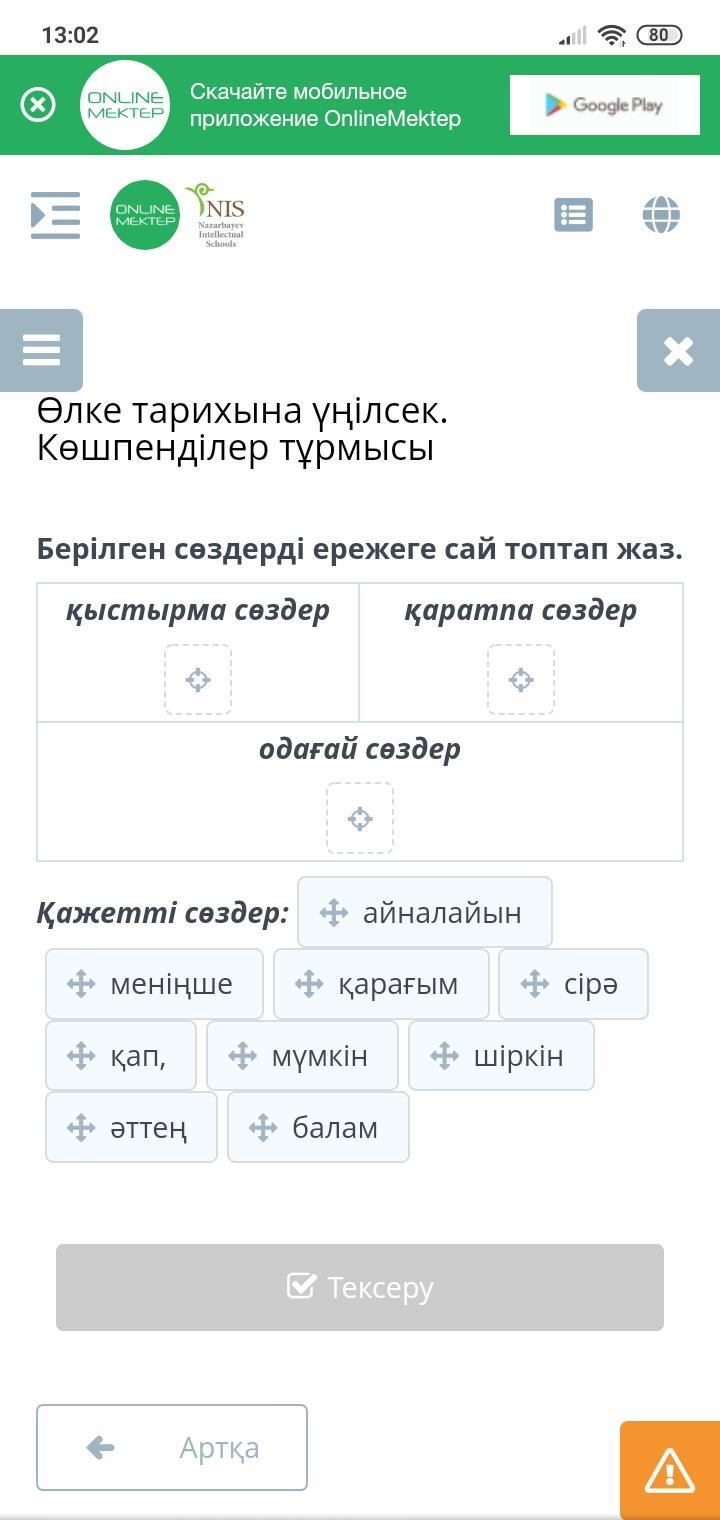Click the NIS Nazarbayev Intellectual Schools logo

coord(217,215)
